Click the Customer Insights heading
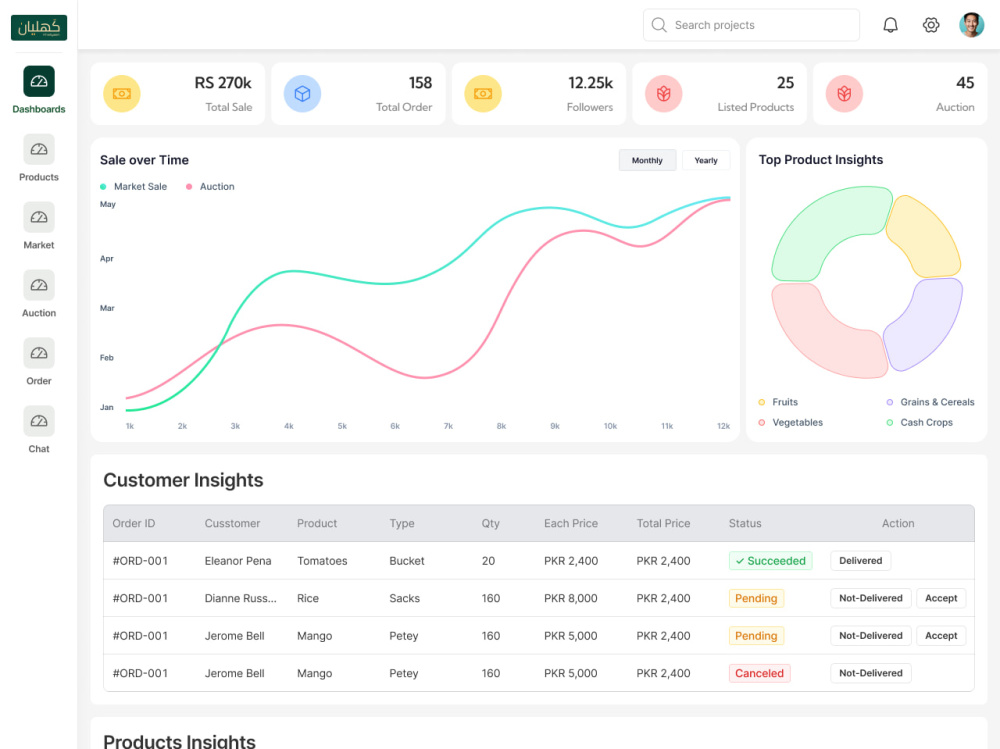 tap(183, 480)
